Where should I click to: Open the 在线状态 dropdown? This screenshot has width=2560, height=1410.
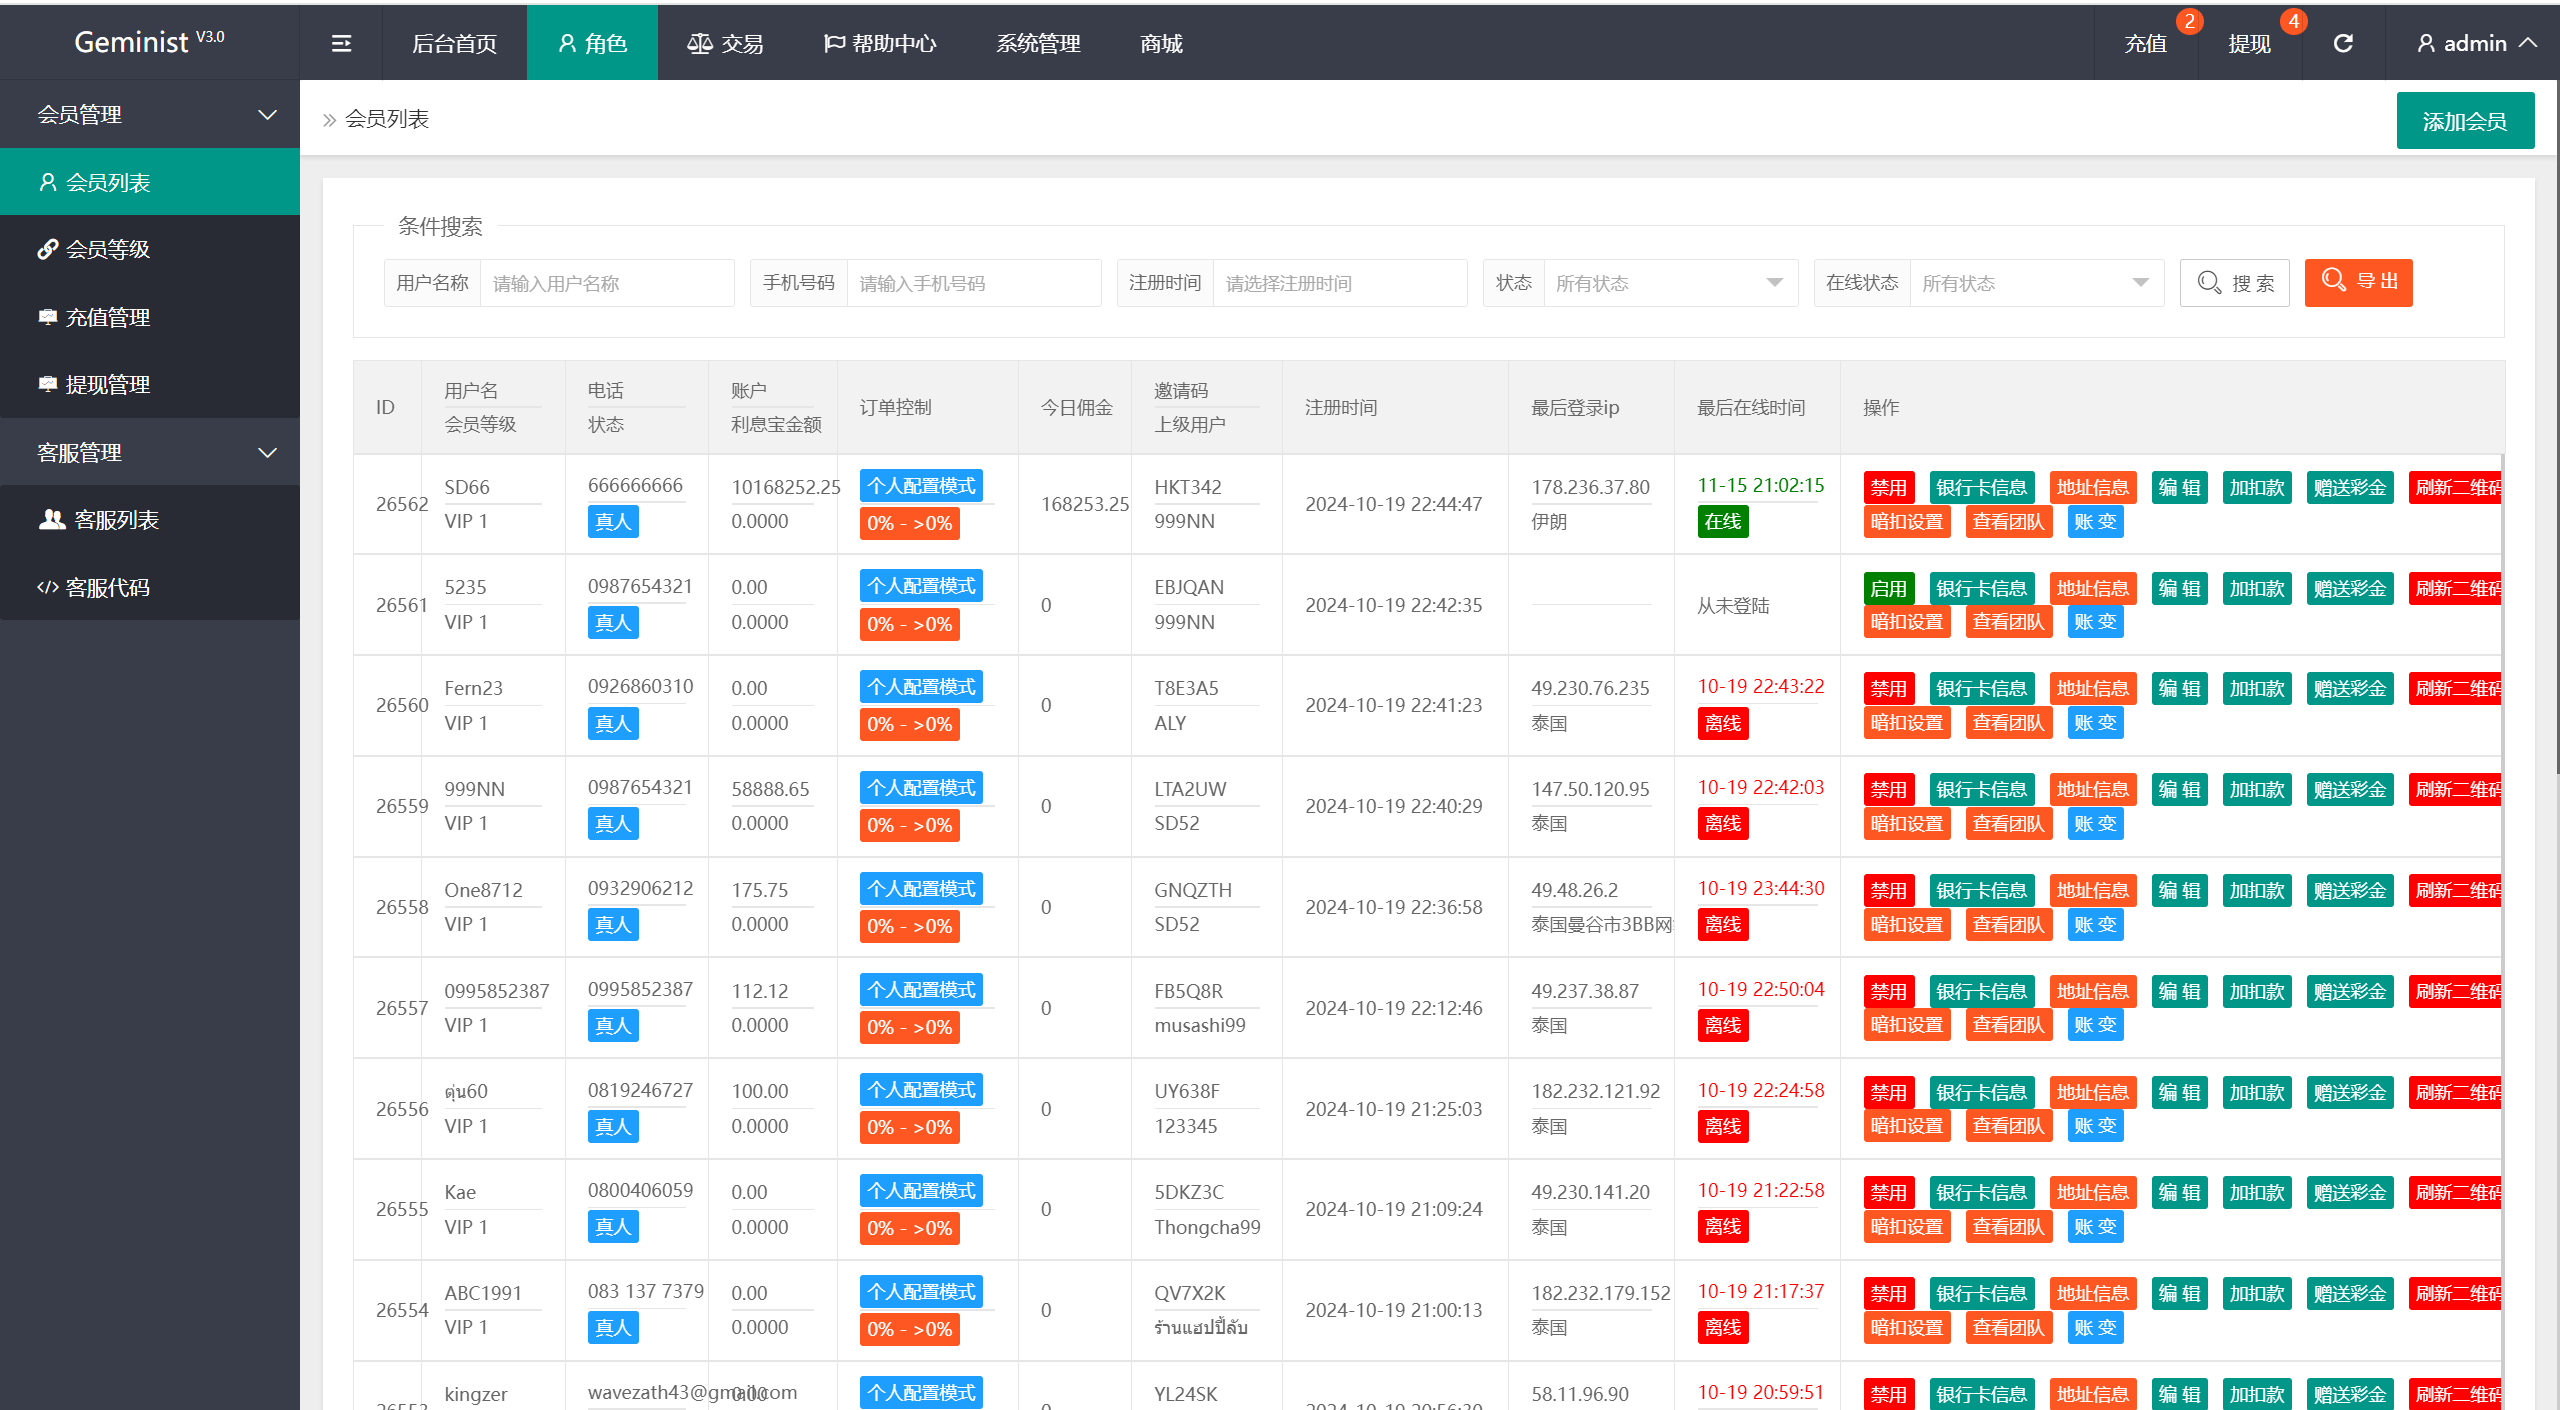pyautogui.click(x=2036, y=283)
